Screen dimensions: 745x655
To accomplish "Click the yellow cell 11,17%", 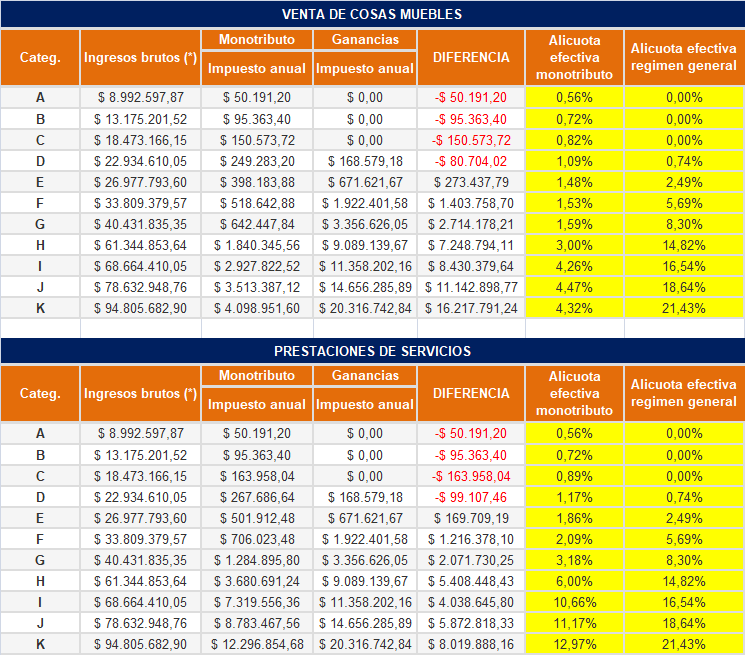I will pos(574,623).
